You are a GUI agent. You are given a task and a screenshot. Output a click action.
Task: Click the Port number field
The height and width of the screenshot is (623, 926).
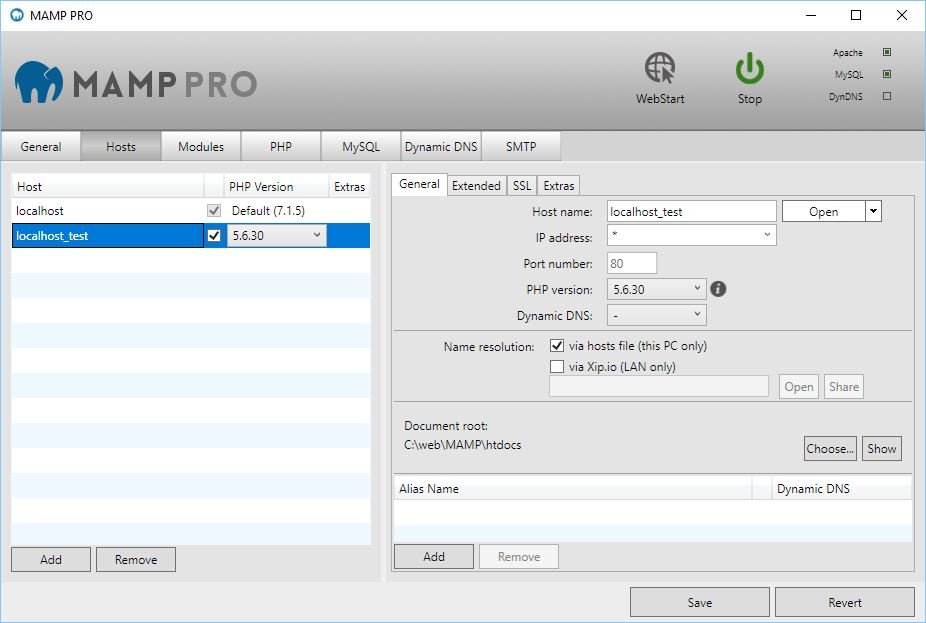click(x=632, y=263)
